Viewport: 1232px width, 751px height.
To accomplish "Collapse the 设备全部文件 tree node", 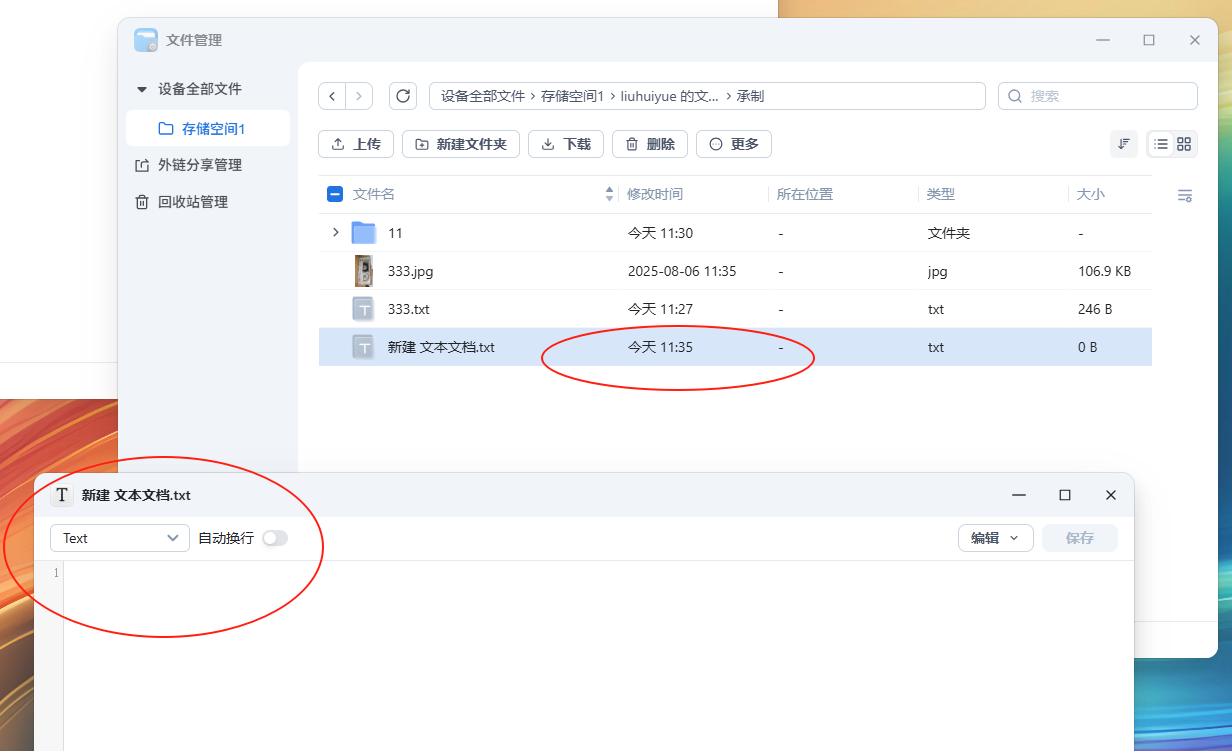I will tap(142, 89).
